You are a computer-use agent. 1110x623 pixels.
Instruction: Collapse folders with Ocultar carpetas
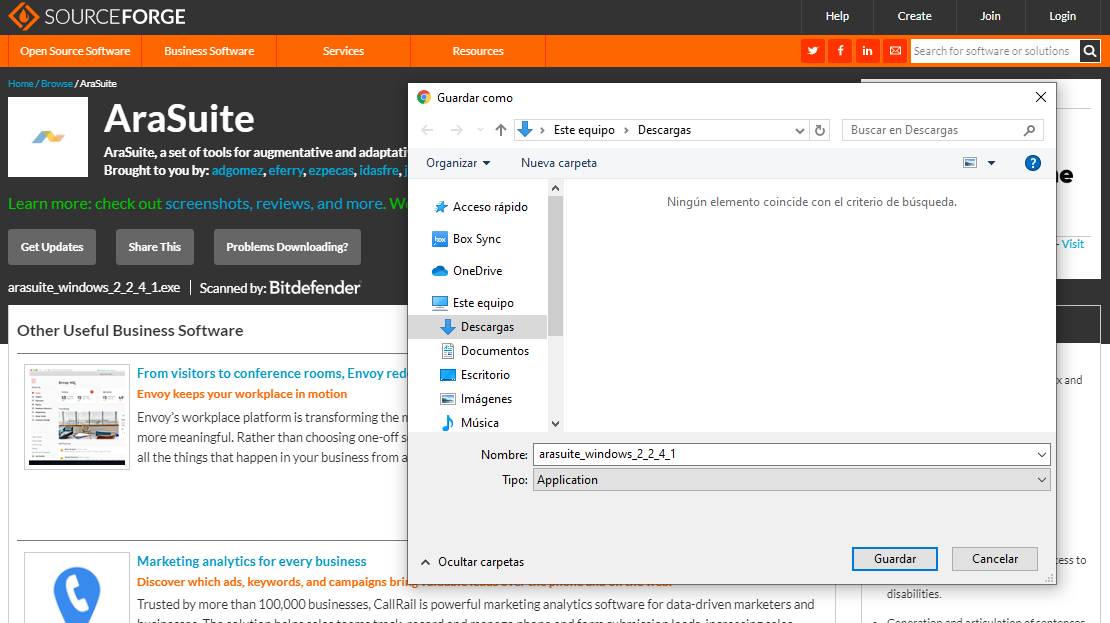point(472,562)
